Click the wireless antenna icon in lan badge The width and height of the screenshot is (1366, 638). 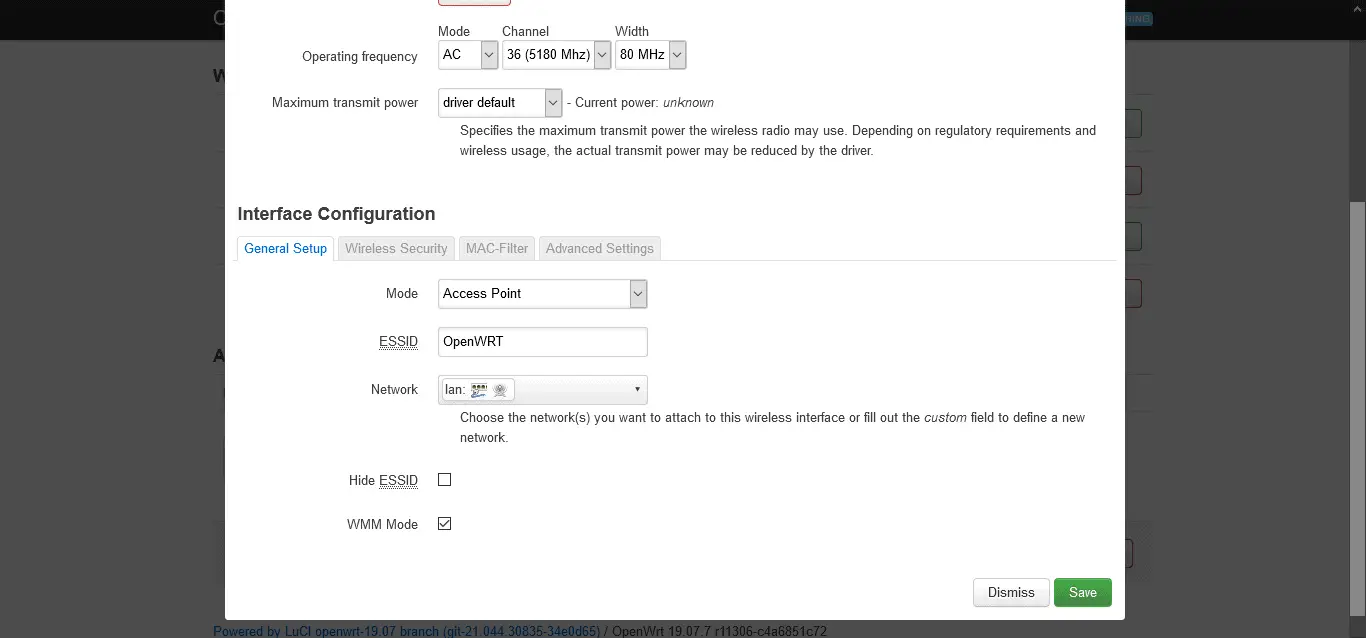pyautogui.click(x=501, y=390)
